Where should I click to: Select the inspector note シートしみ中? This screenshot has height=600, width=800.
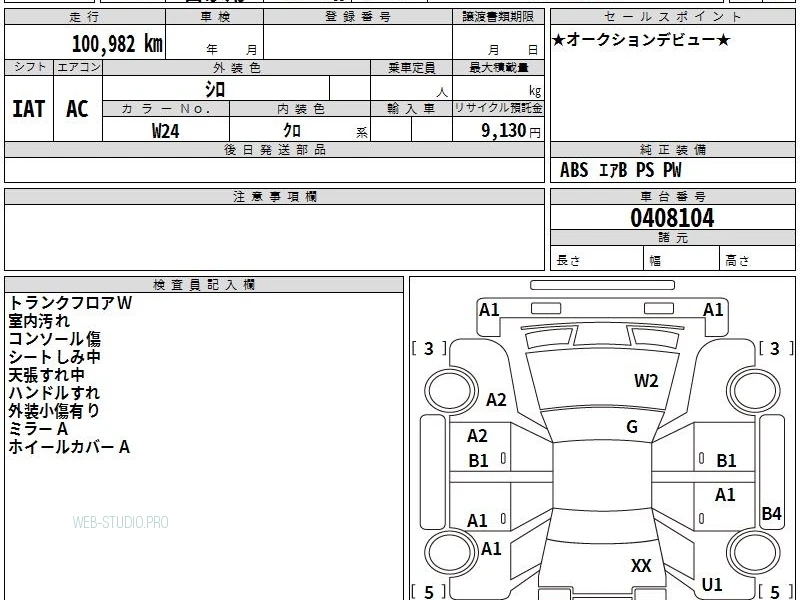click(x=55, y=357)
